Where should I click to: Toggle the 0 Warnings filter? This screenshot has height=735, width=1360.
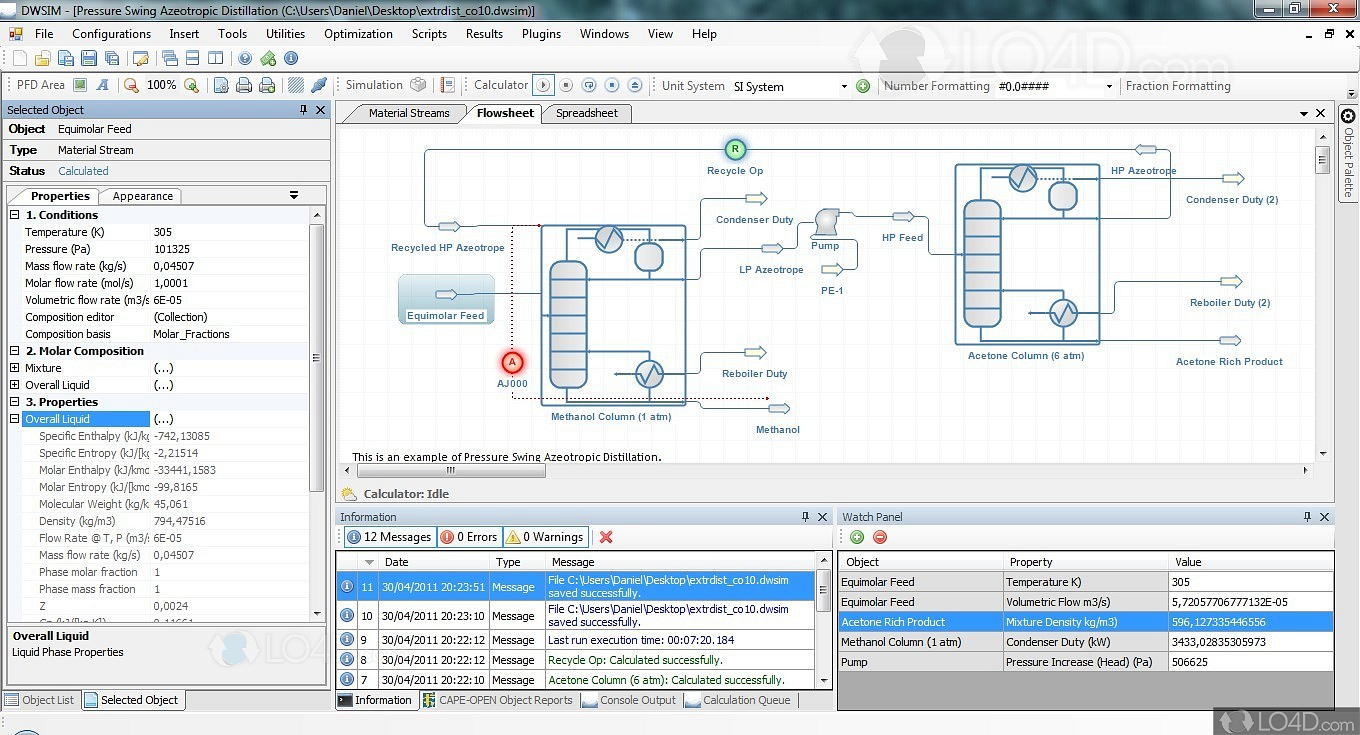point(545,537)
